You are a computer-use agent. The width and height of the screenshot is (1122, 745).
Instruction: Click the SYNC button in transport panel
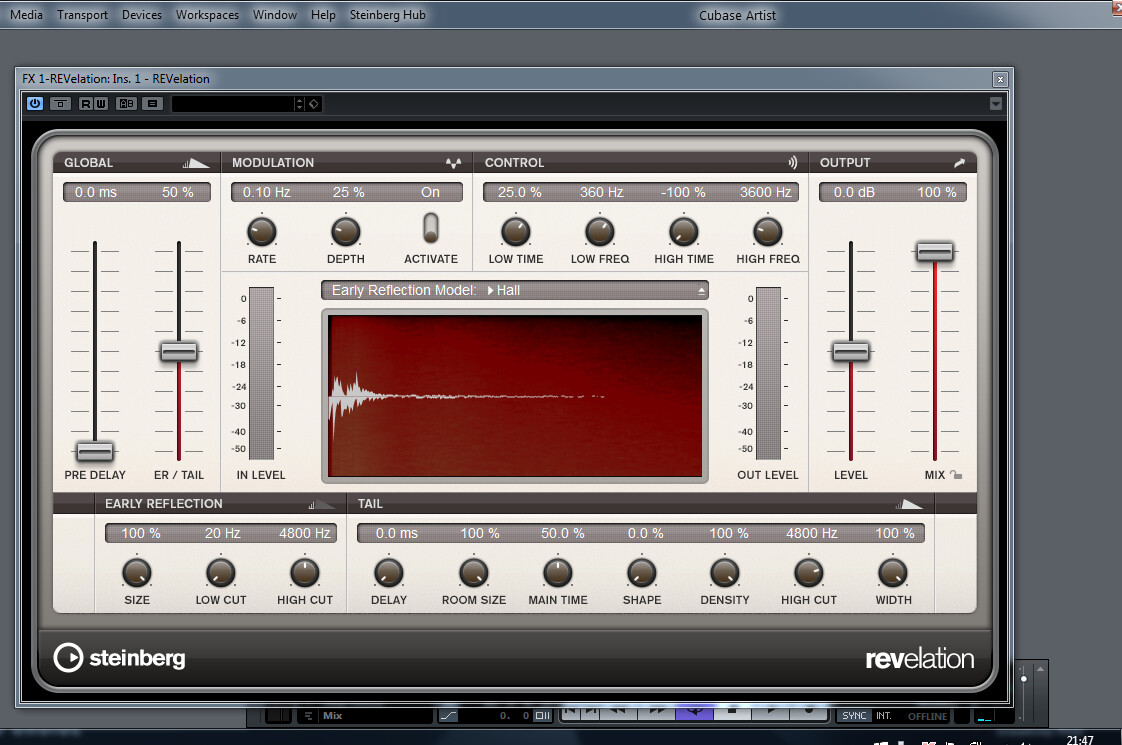[x=854, y=716]
